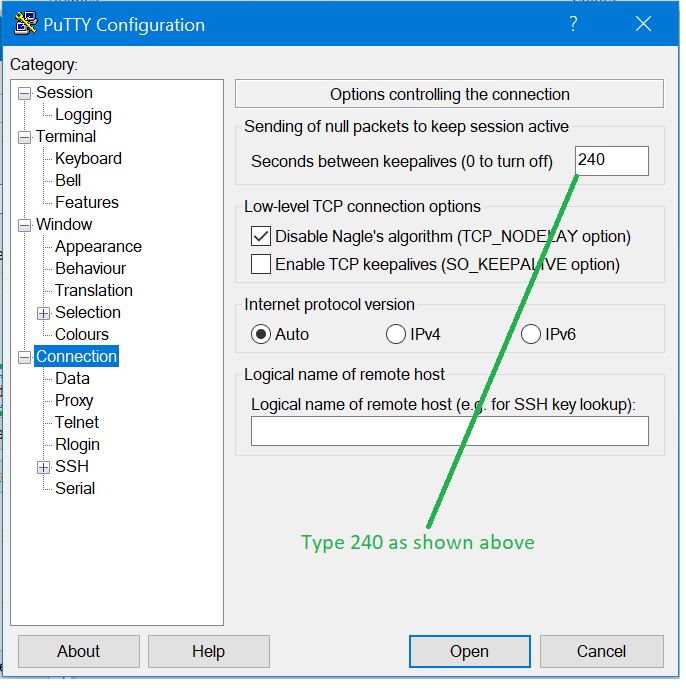Click the Open button
Screen dimensions: 686x690
click(468, 651)
